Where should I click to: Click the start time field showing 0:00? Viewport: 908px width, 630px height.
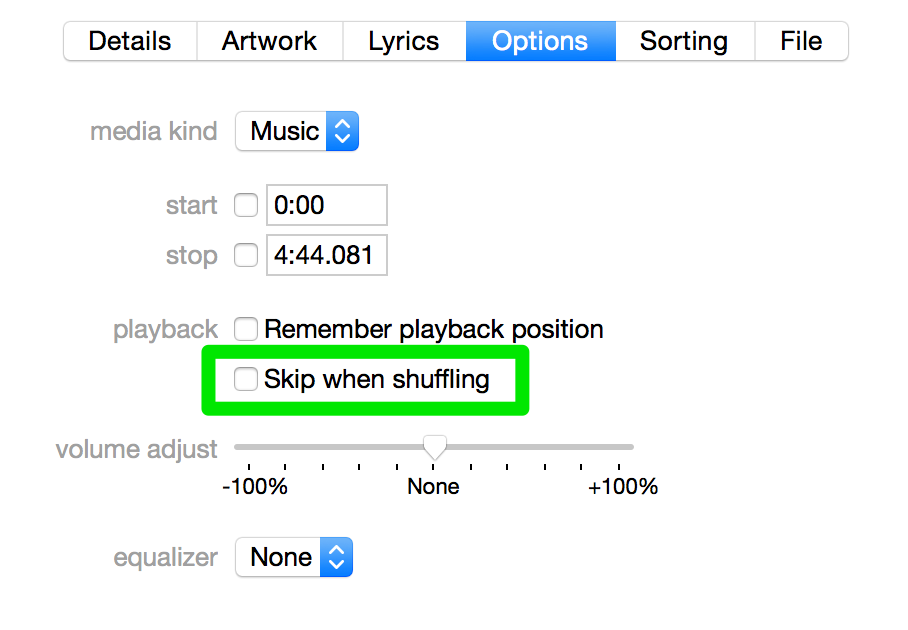(326, 206)
